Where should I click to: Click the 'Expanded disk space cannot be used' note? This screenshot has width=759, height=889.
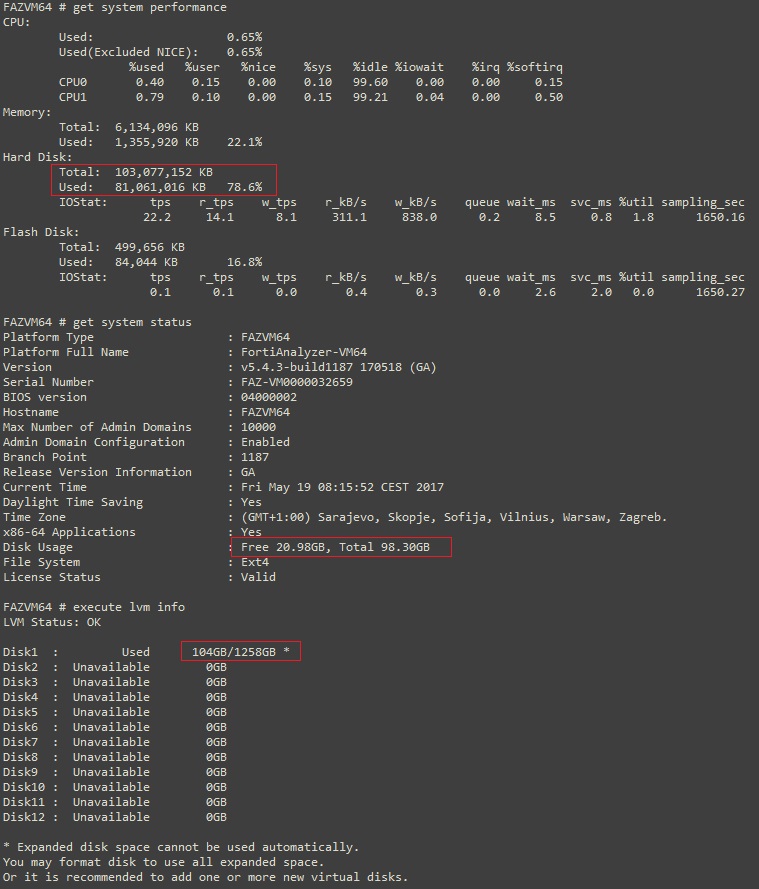click(185, 847)
